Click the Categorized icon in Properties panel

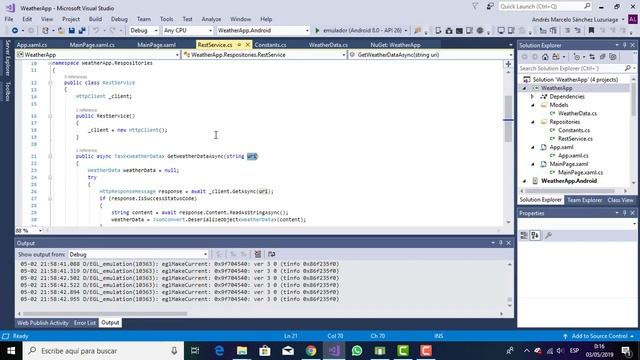click(x=524, y=235)
